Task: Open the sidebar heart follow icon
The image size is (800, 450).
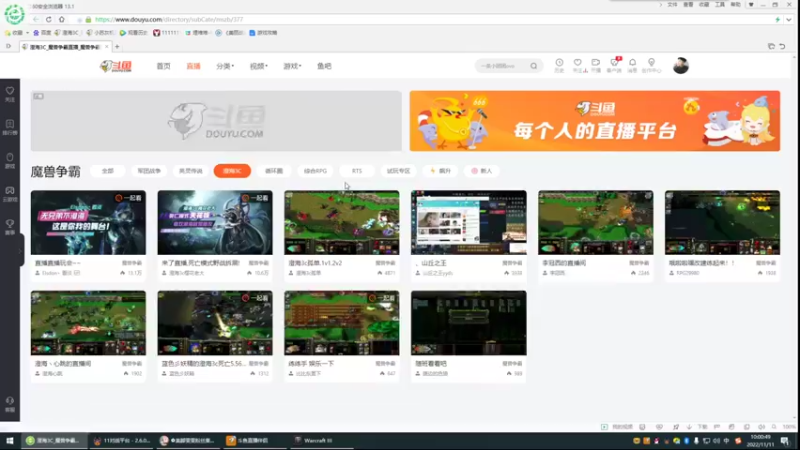Action: tap(10, 94)
